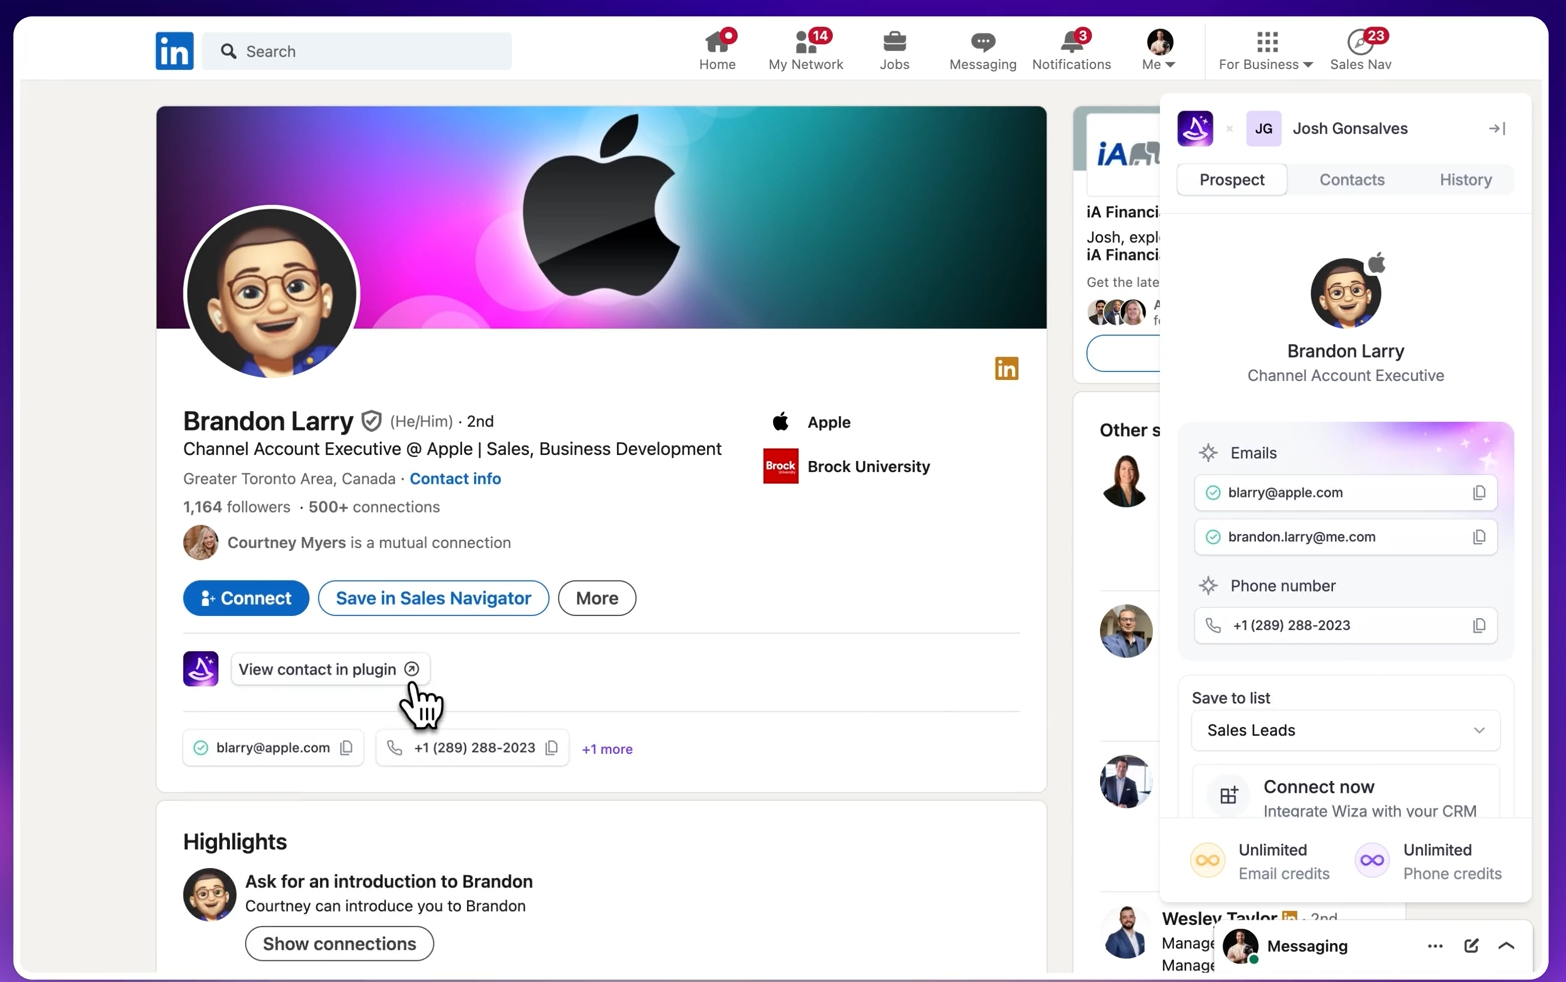The width and height of the screenshot is (1566, 982).
Task: Open Messaging in the top nav
Action: 983,50
